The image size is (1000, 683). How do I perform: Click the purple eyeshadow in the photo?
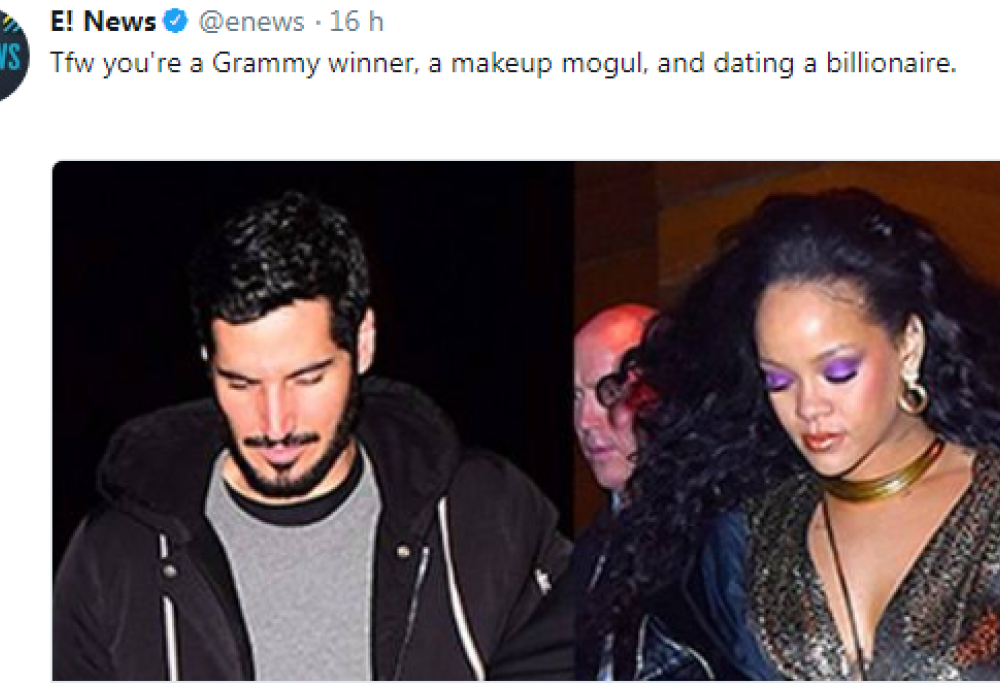pyautogui.click(x=838, y=372)
